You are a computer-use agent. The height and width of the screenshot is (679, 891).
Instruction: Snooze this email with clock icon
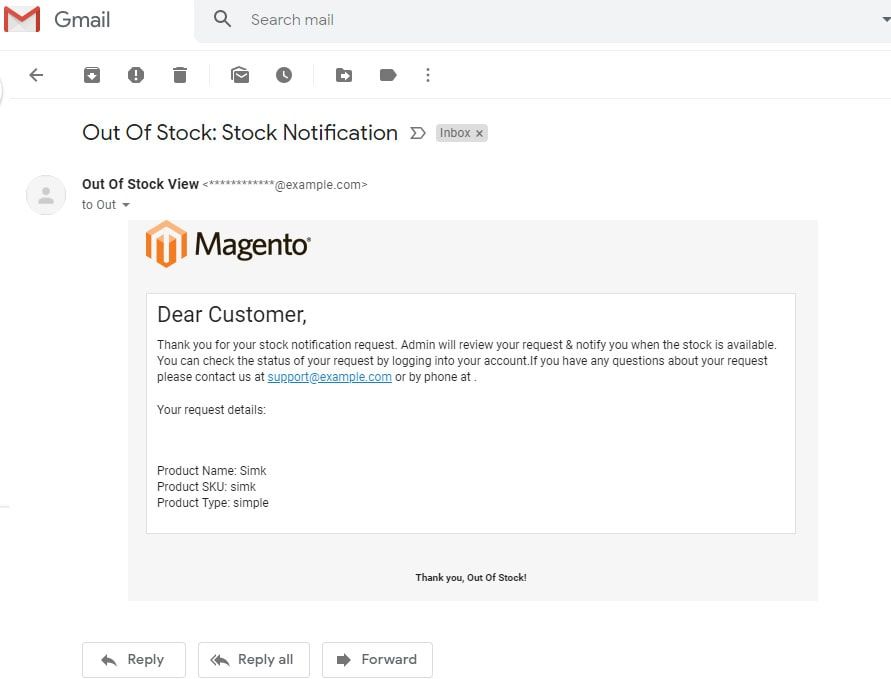(284, 75)
